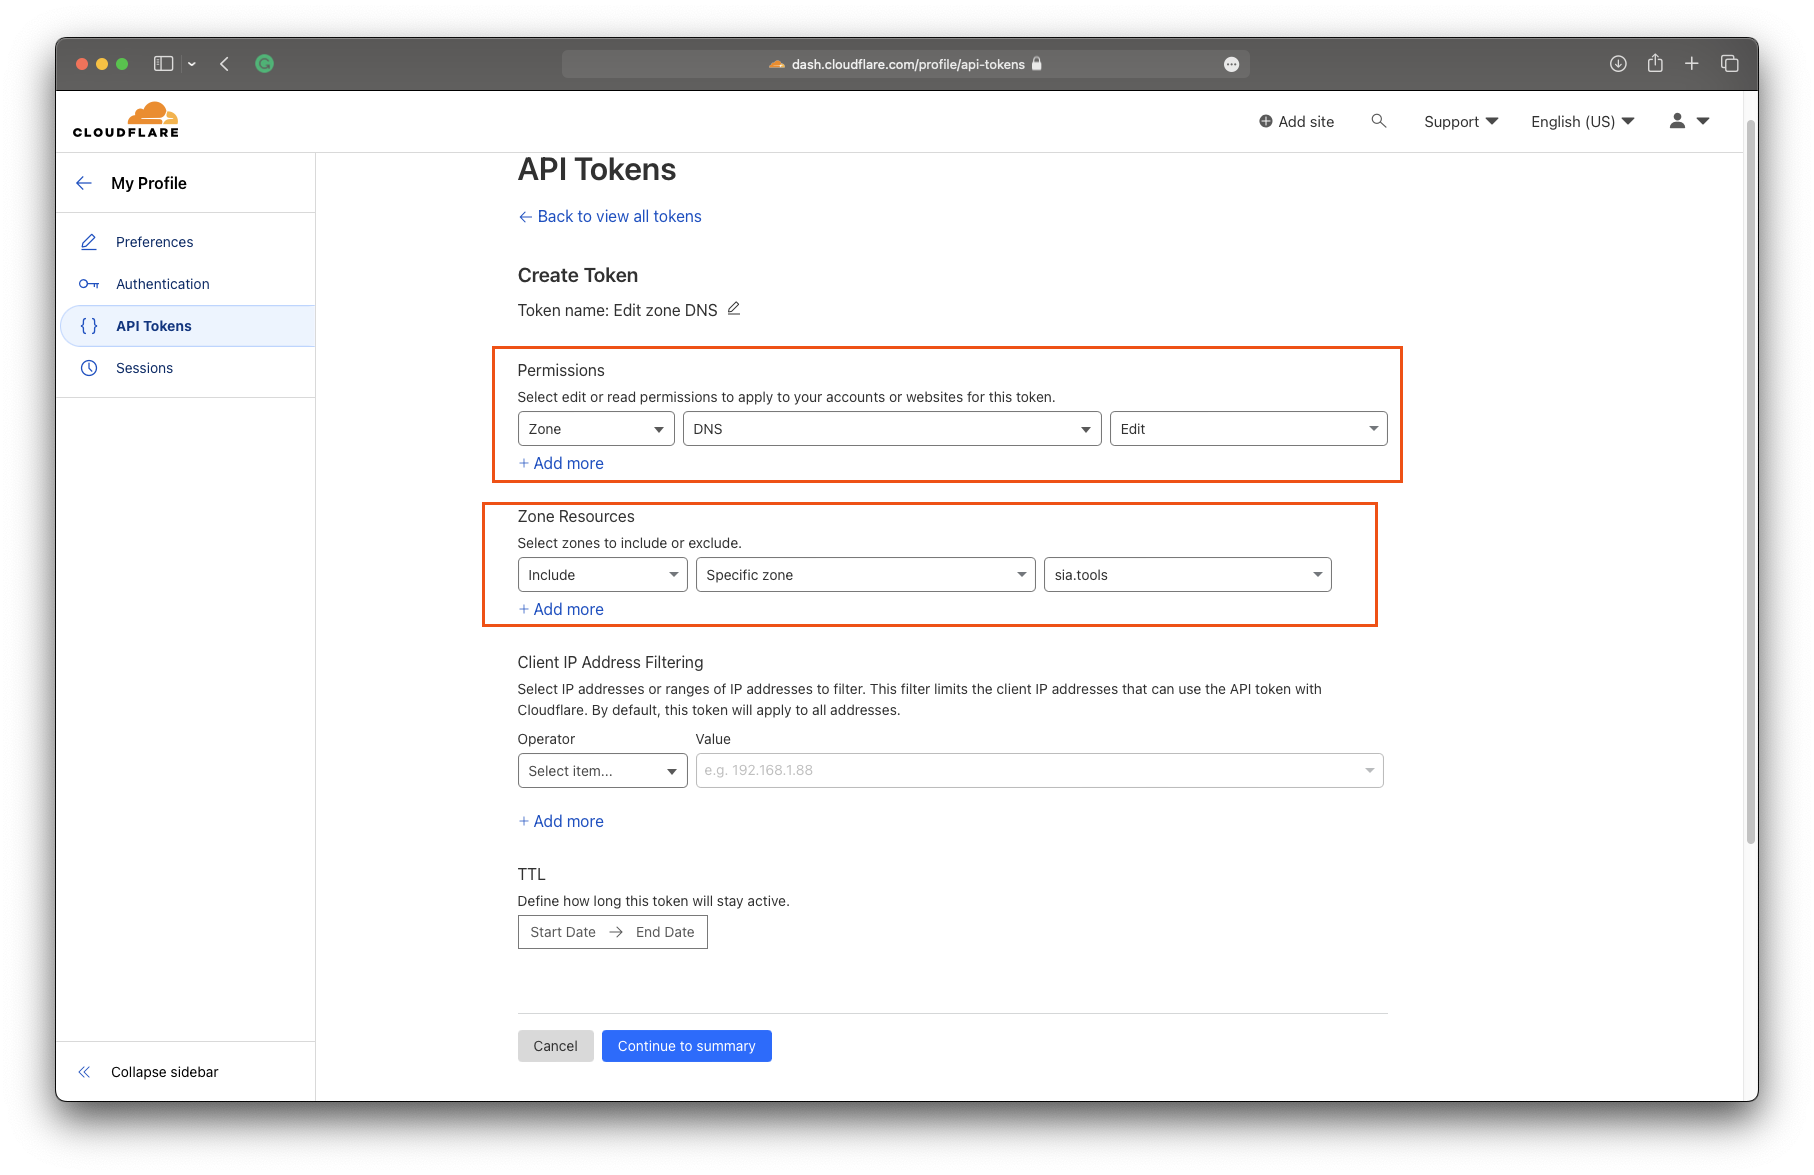
Task: Click the Safari share icon
Action: (x=1655, y=64)
